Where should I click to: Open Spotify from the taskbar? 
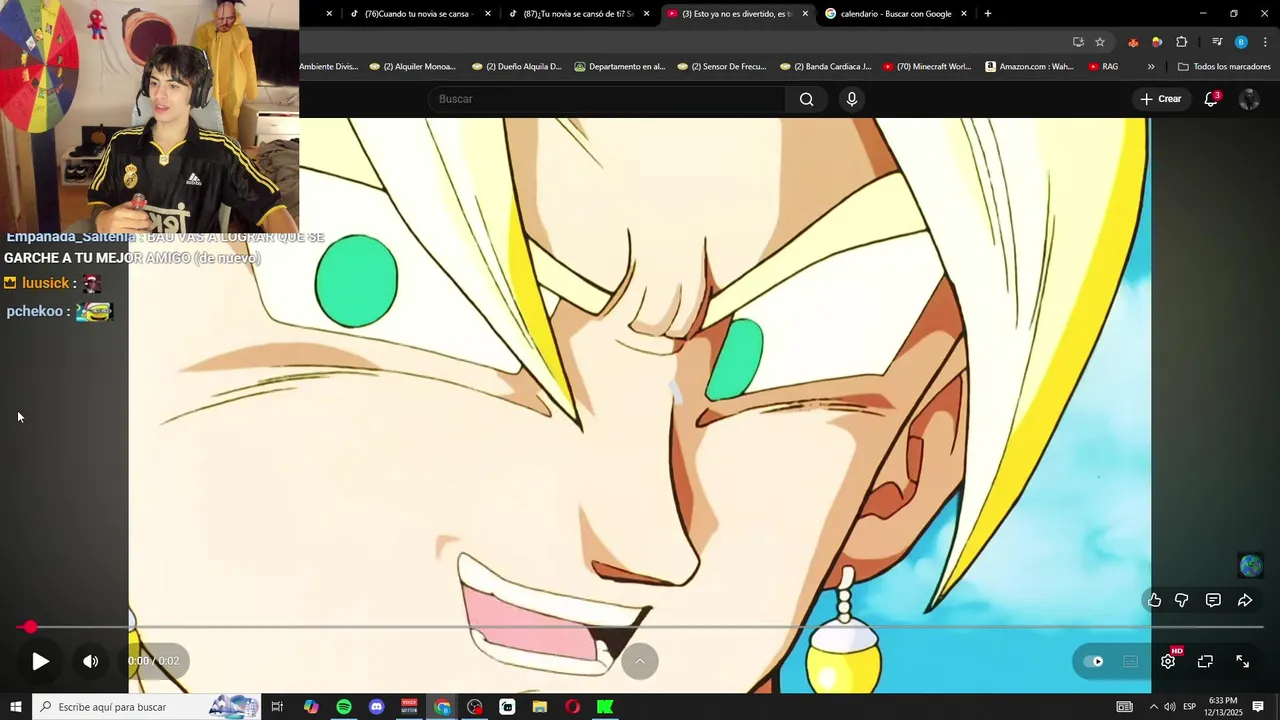pos(344,707)
